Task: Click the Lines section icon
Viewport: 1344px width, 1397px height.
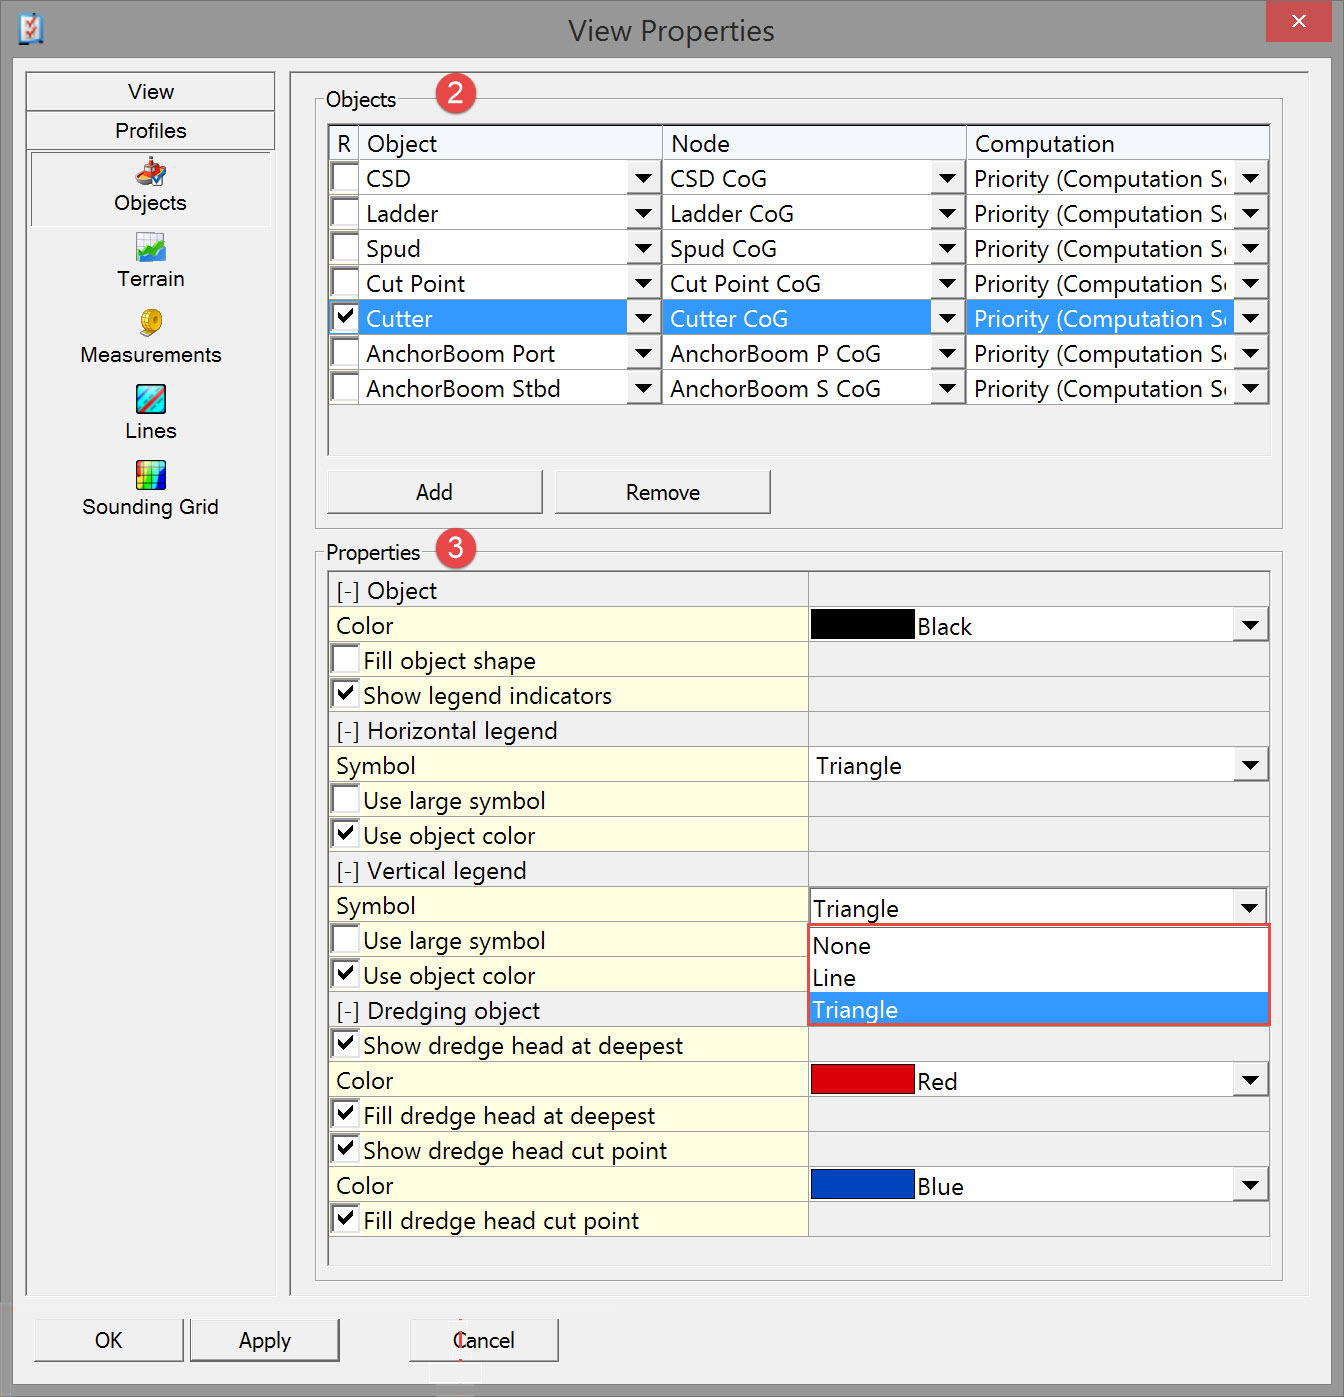Action: click(151, 399)
